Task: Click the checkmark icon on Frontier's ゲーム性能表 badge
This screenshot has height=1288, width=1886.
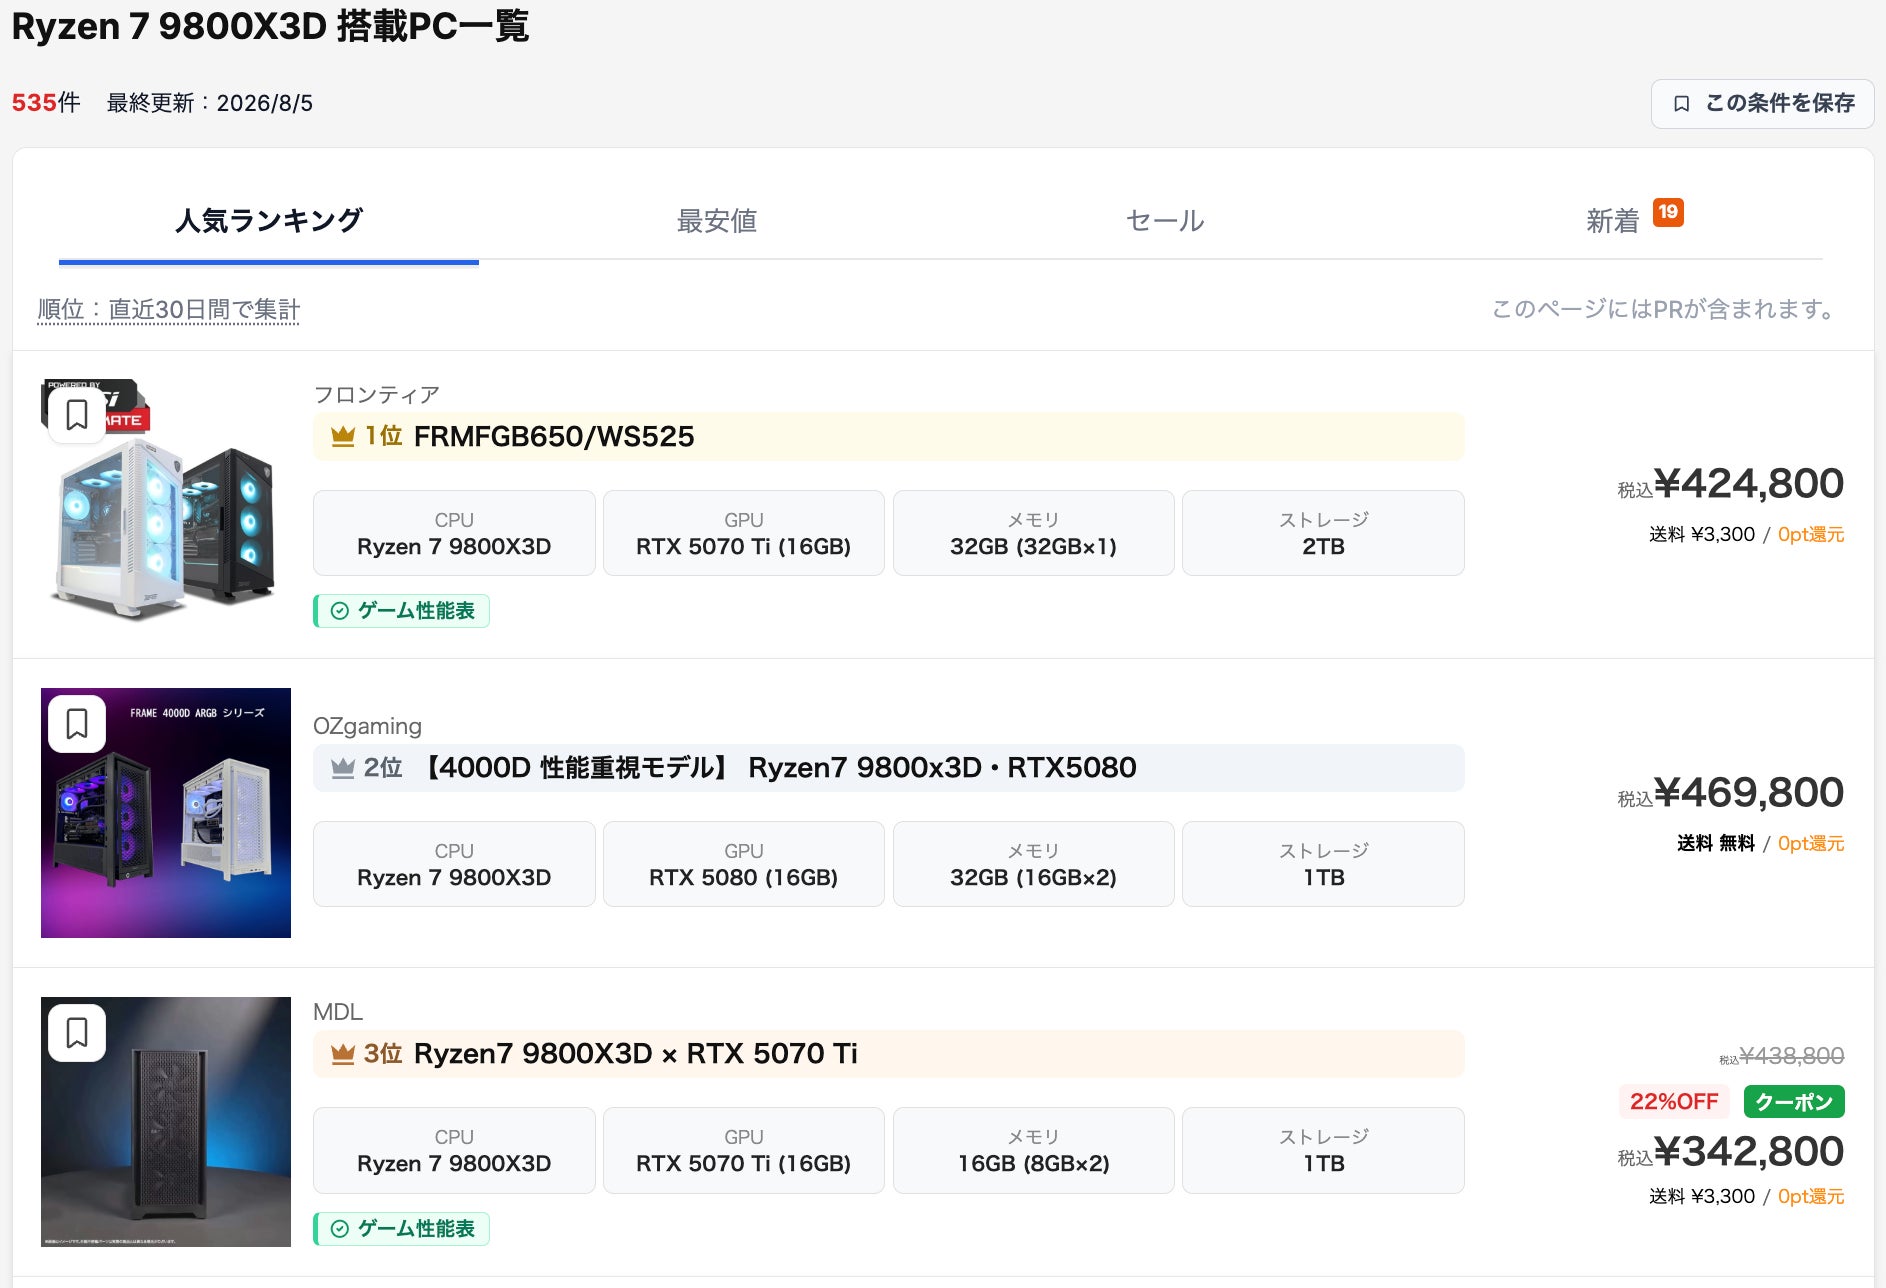Action: tap(340, 611)
